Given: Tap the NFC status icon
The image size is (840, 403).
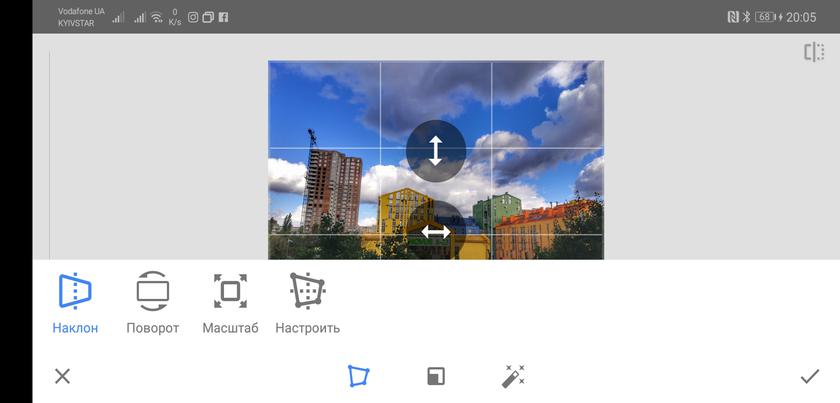Looking at the screenshot, I should coord(731,17).
